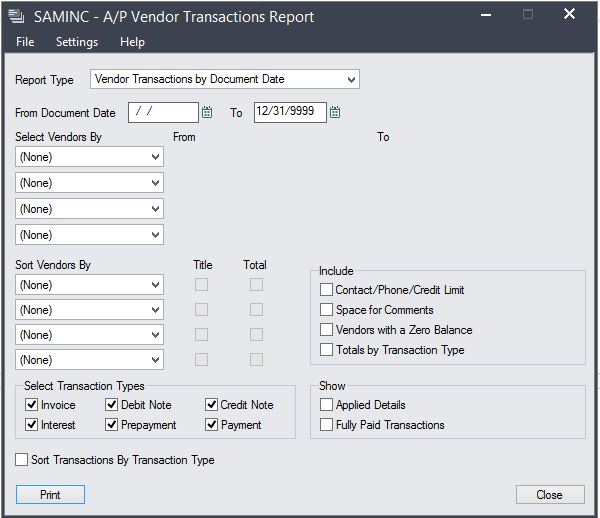The width and height of the screenshot is (600, 518).
Task: Click the Print button
Action: coord(50,495)
